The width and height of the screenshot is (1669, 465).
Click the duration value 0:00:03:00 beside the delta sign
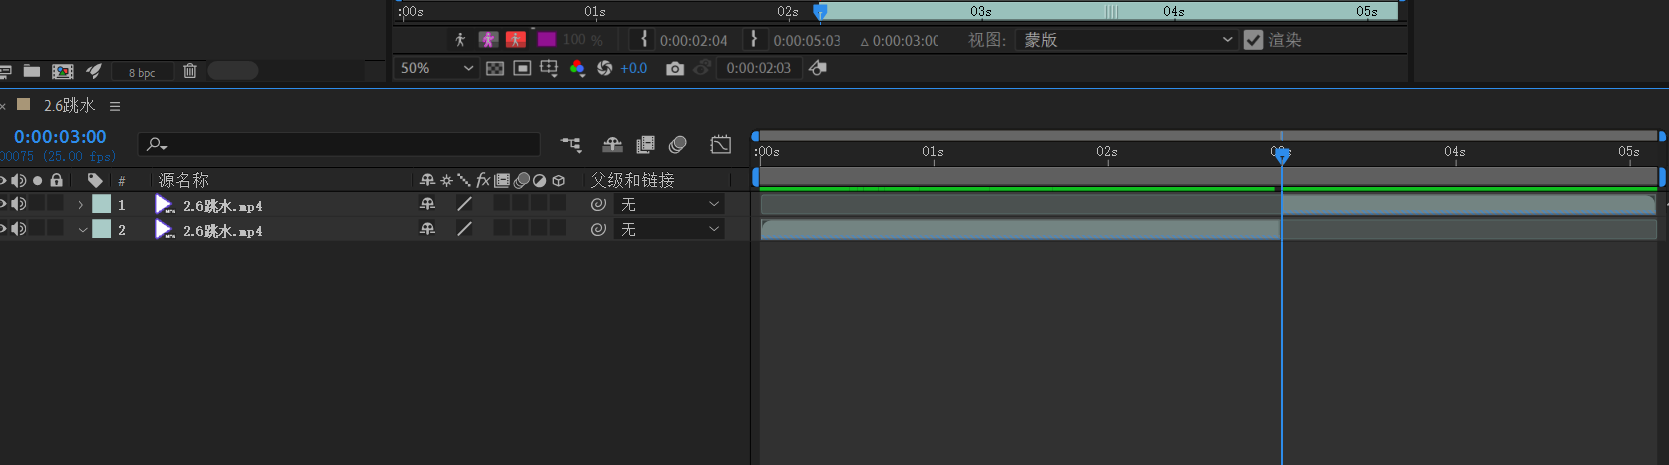pyautogui.click(x=905, y=41)
